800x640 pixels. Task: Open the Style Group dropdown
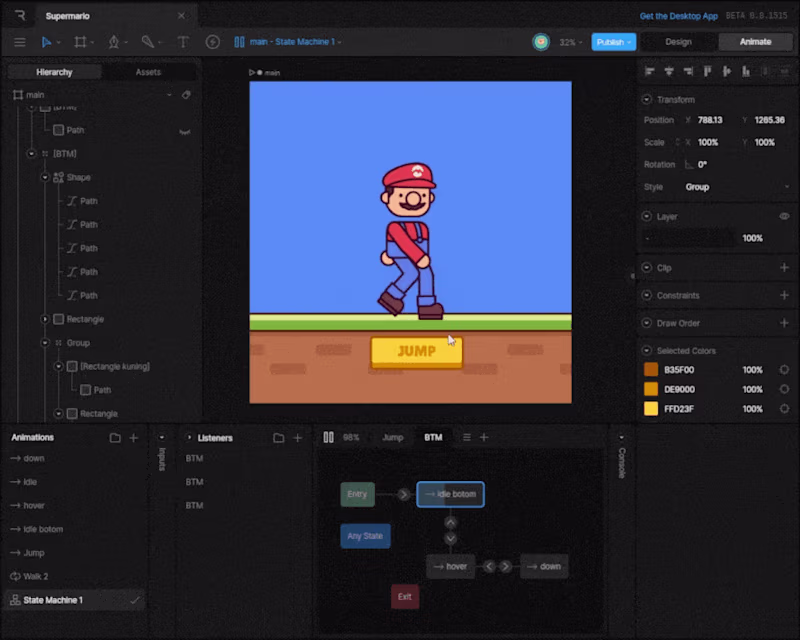click(x=737, y=187)
